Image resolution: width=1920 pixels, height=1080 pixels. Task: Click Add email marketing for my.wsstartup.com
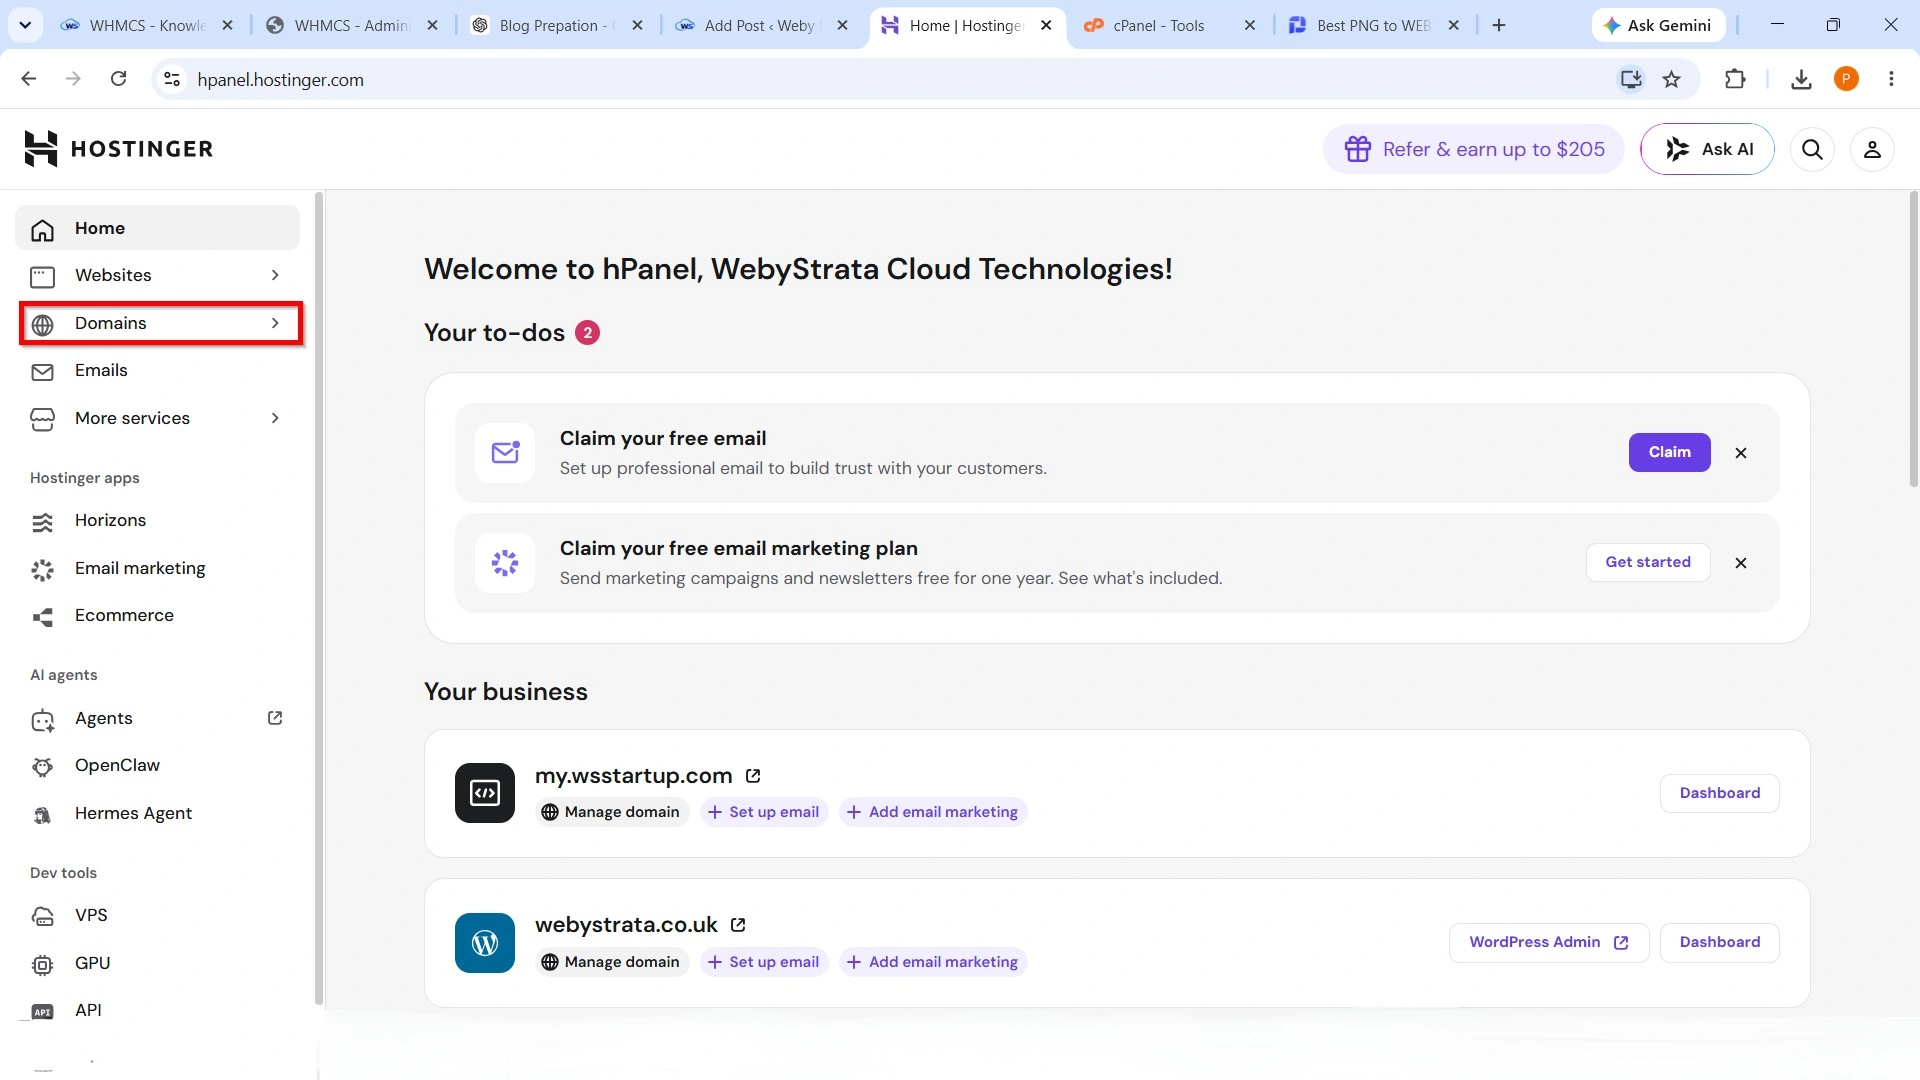tap(932, 812)
